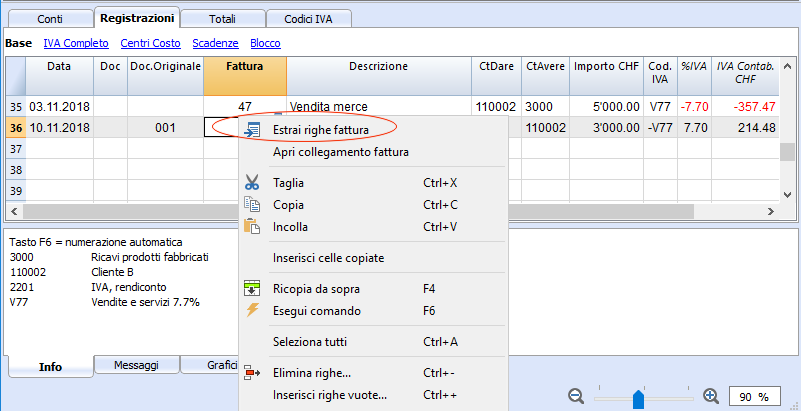Click the Incolla clipboard icon
The image size is (801, 411).
(252, 227)
